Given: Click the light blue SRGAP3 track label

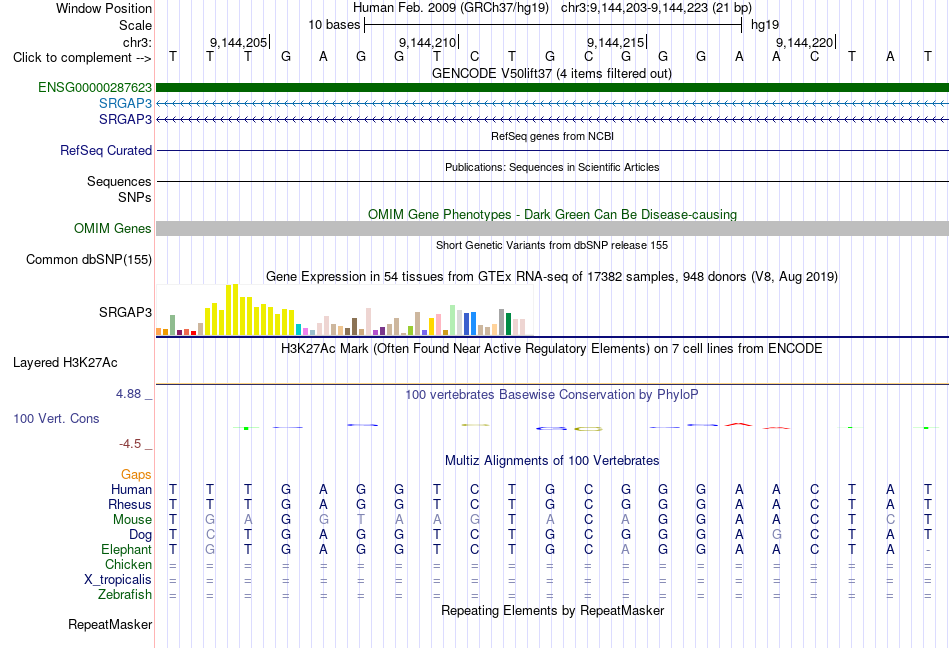Looking at the screenshot, I should coord(125,104).
